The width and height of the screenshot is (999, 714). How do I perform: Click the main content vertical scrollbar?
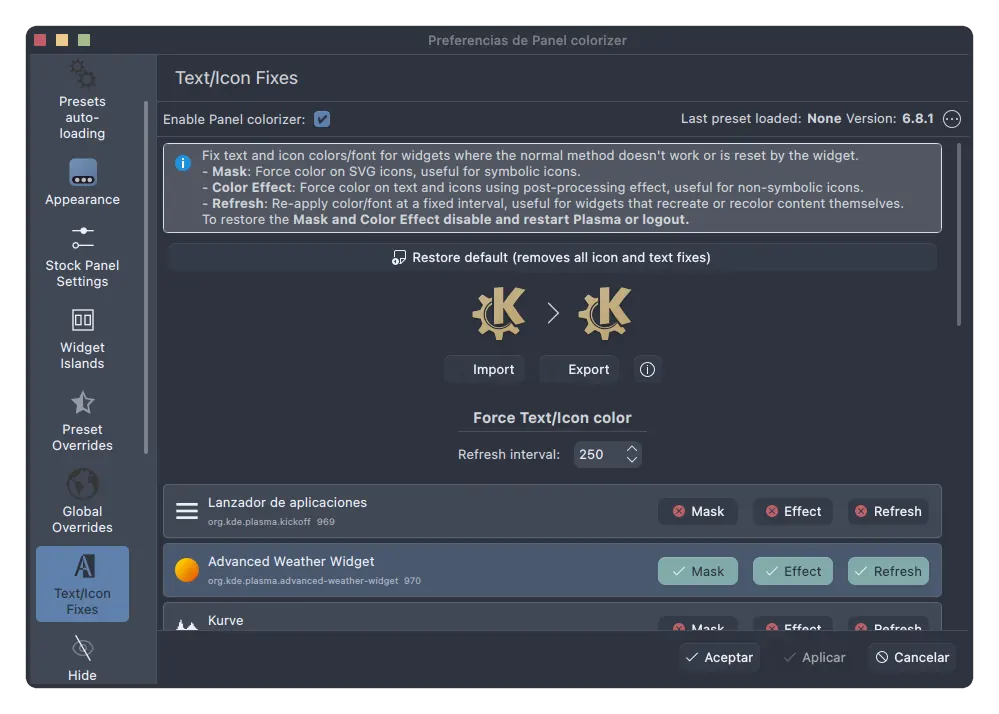coord(959,235)
